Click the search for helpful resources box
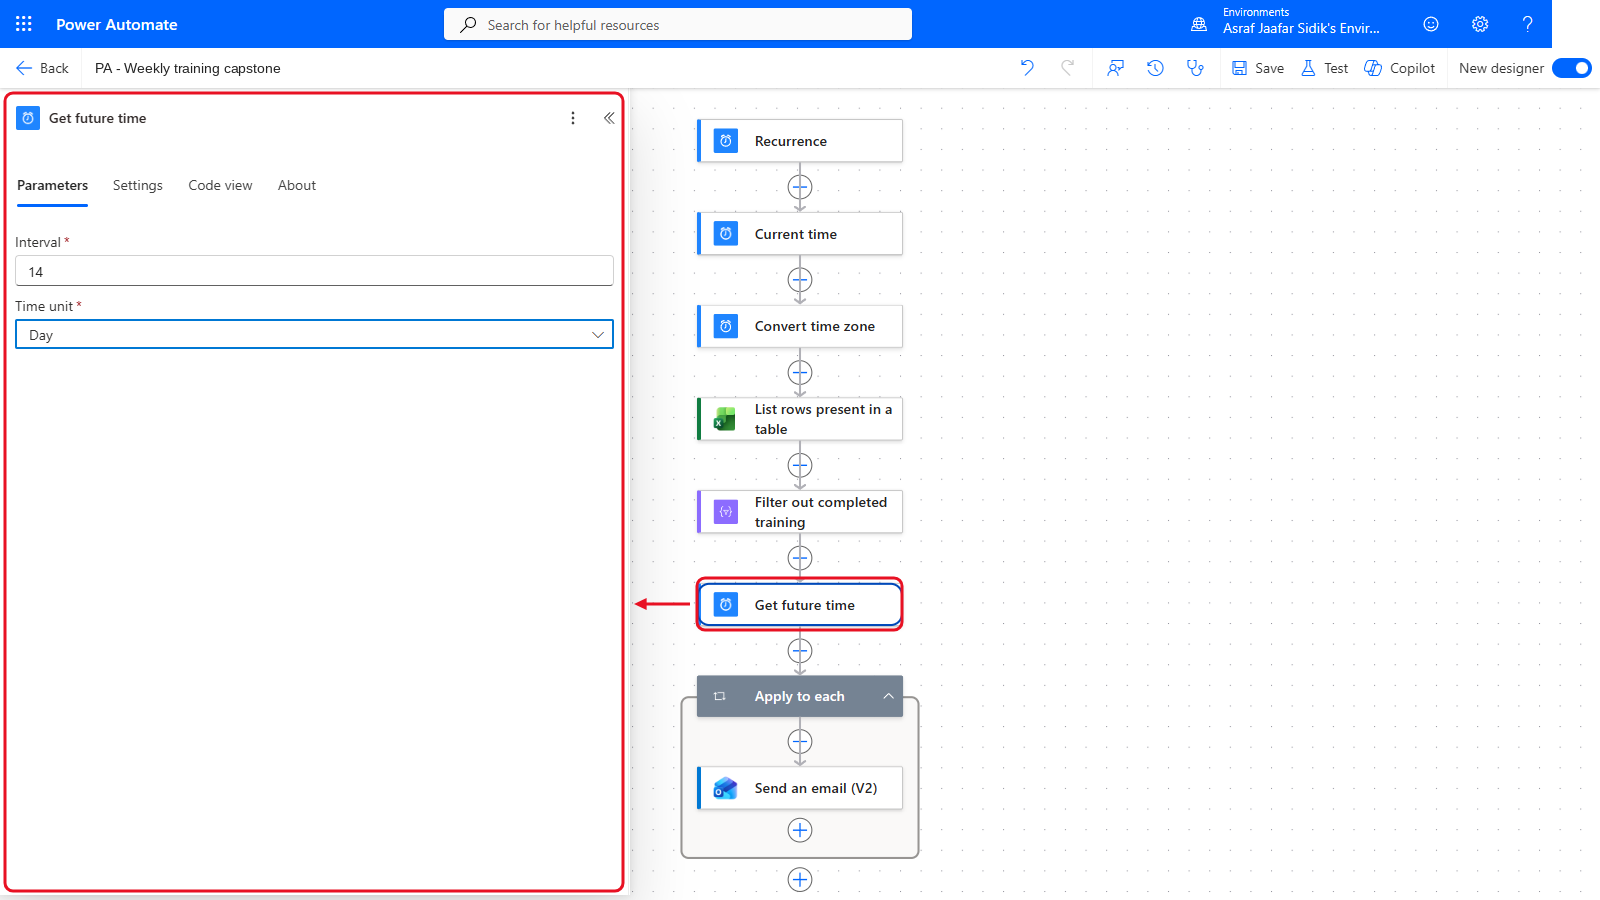The width and height of the screenshot is (1600, 900). pos(678,24)
